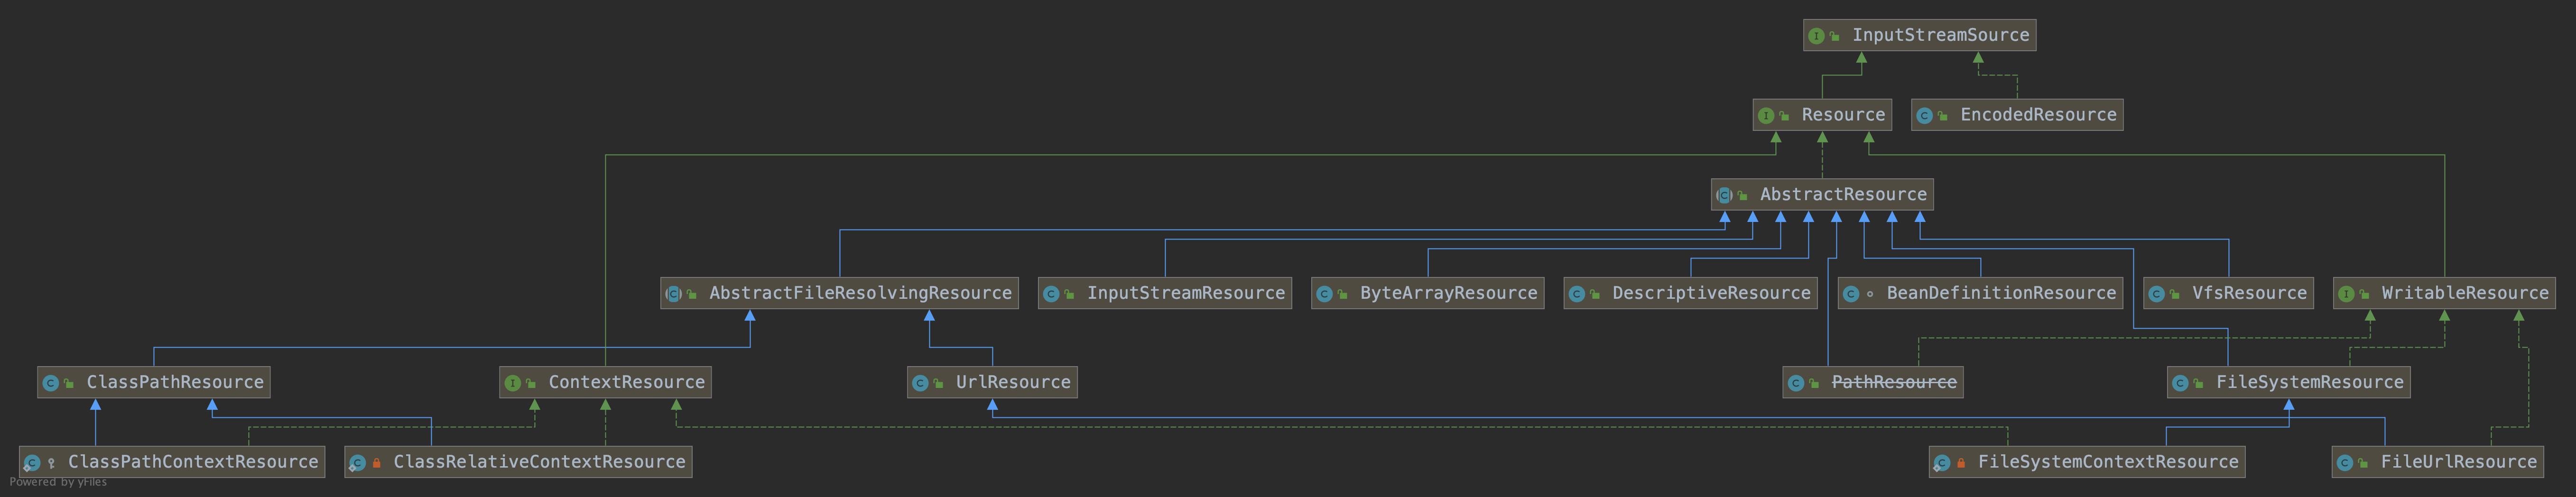Click the class icon on ClassPathContextResource
This screenshot has height=497, width=2576.
click(x=32, y=463)
